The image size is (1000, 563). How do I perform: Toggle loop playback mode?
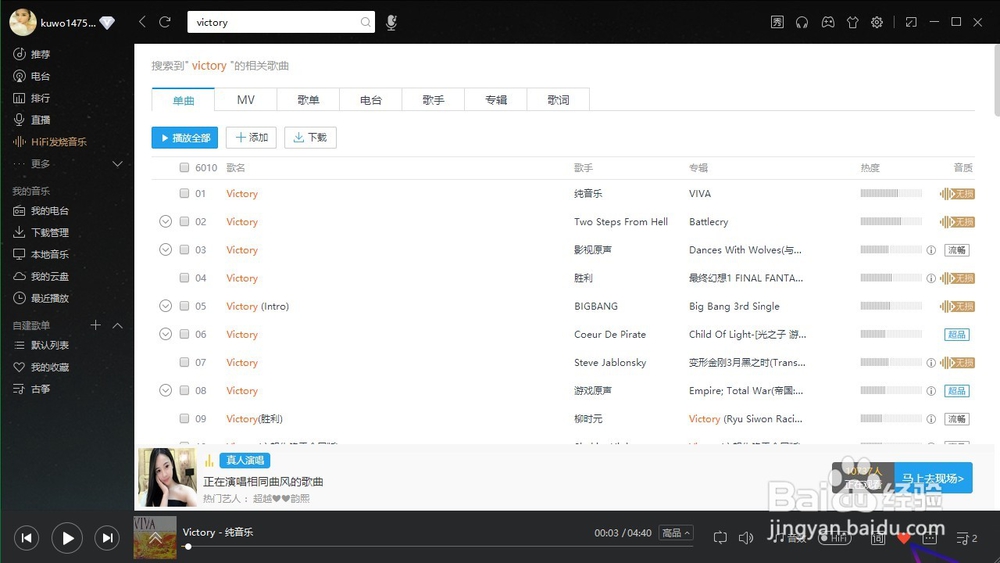(720, 538)
